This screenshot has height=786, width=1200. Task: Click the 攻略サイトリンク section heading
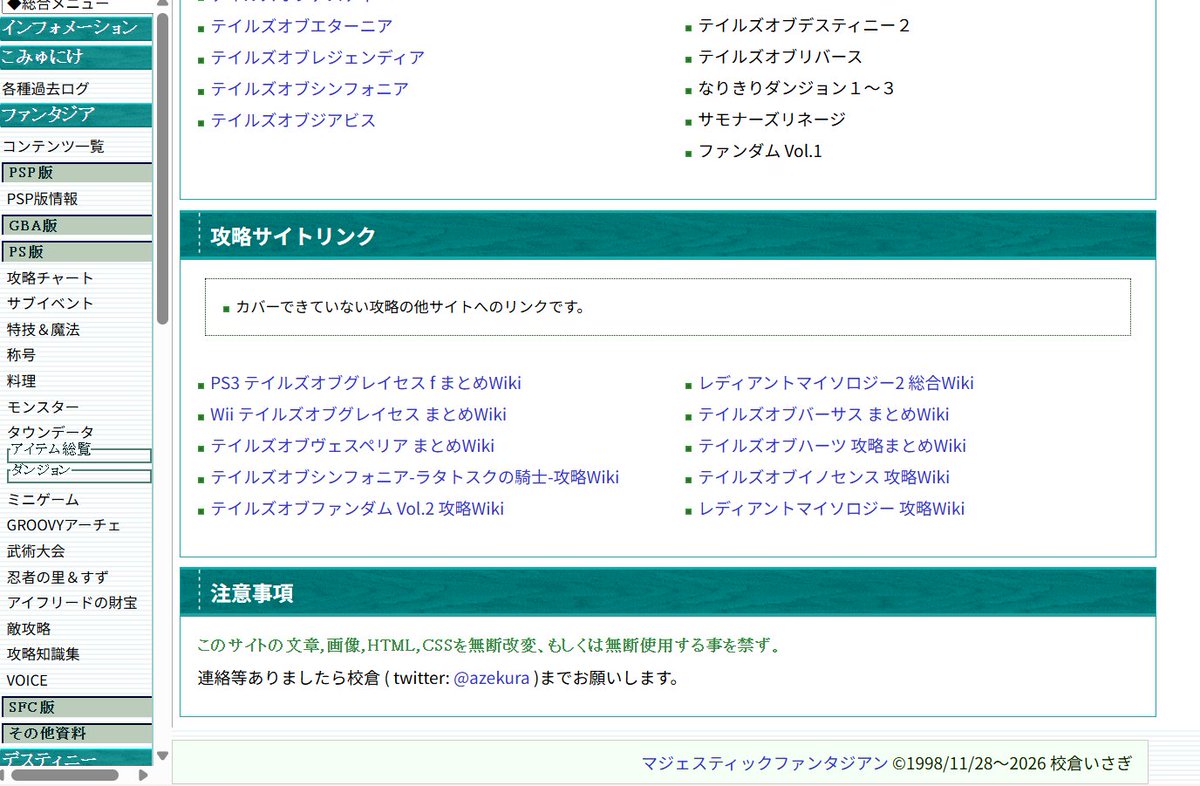(293, 236)
